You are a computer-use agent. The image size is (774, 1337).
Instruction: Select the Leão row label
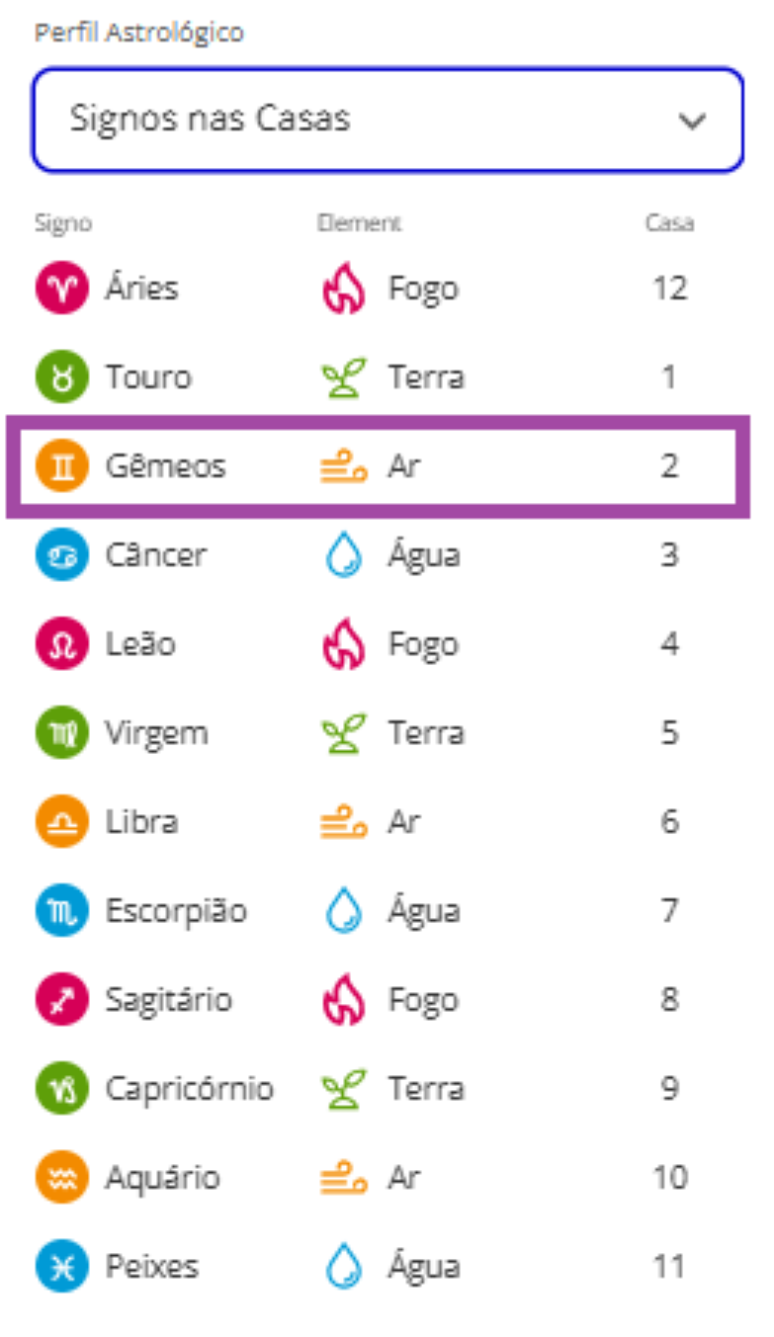click(140, 645)
